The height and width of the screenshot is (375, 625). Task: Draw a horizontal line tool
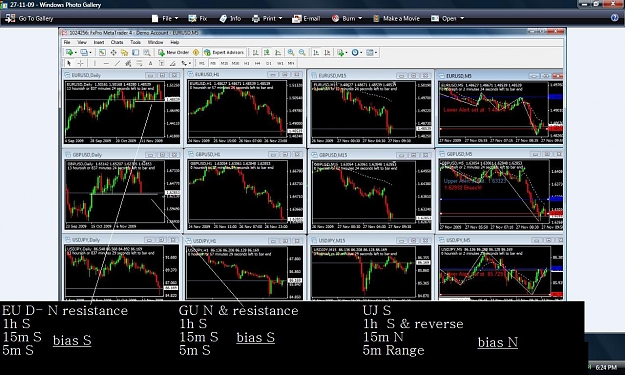coord(106,63)
